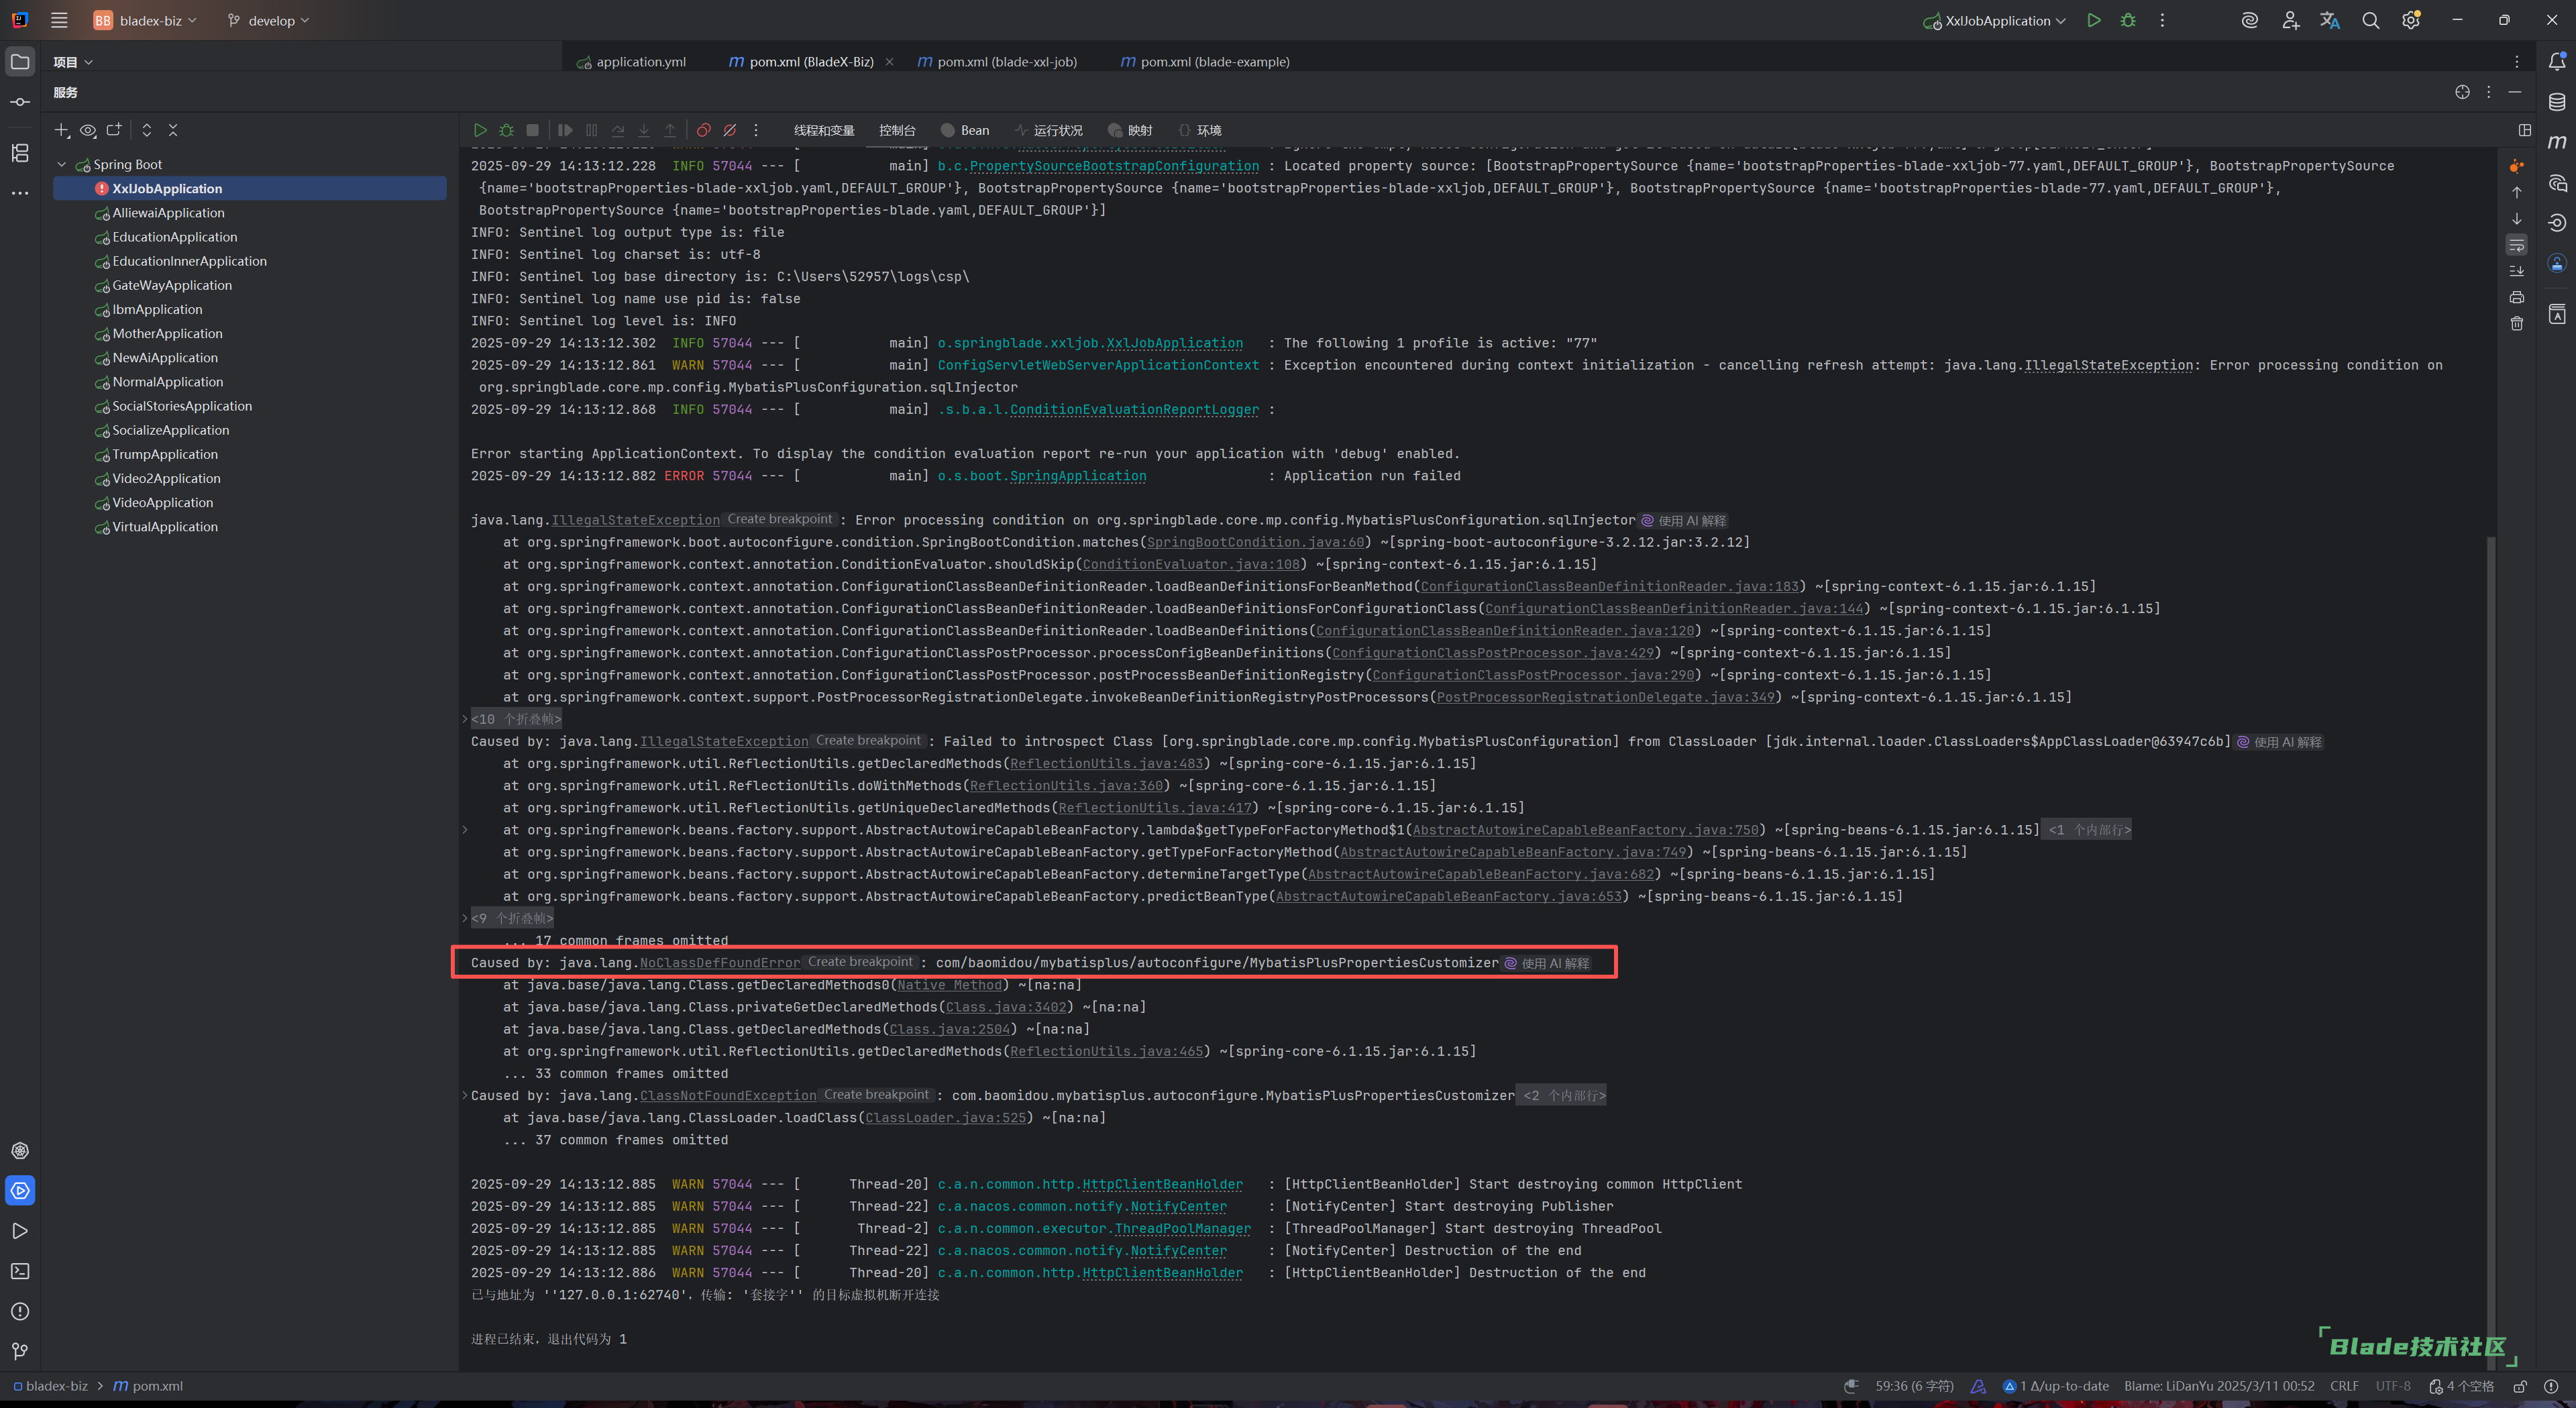The image size is (2576, 1408).
Task: Toggle read-only lock icon in status bar
Action: click(2520, 1386)
